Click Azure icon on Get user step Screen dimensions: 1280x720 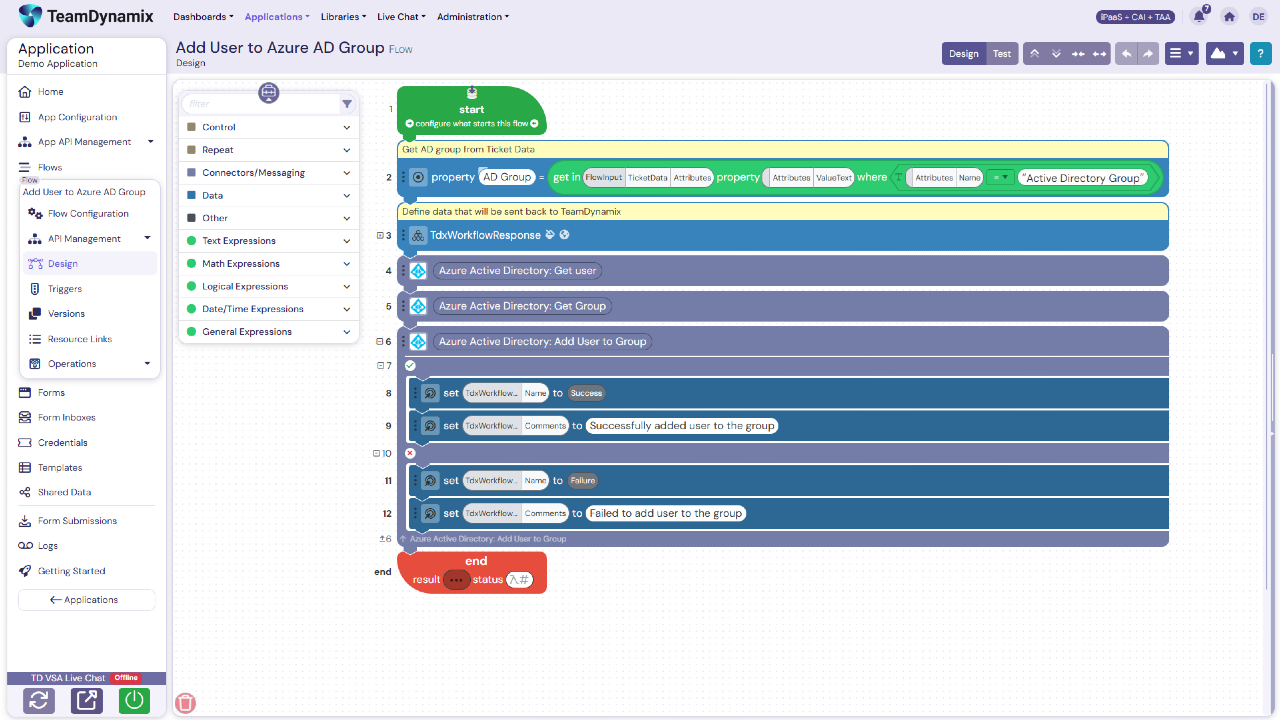coord(418,271)
